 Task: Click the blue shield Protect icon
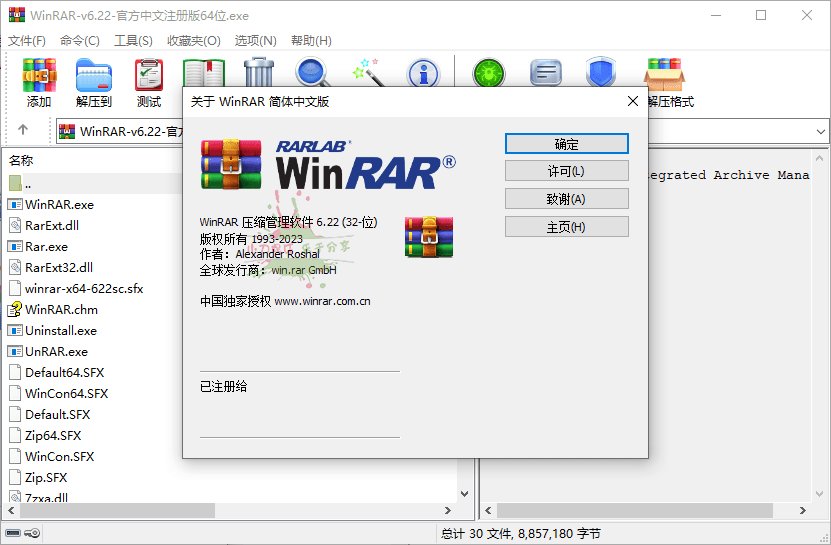601,74
